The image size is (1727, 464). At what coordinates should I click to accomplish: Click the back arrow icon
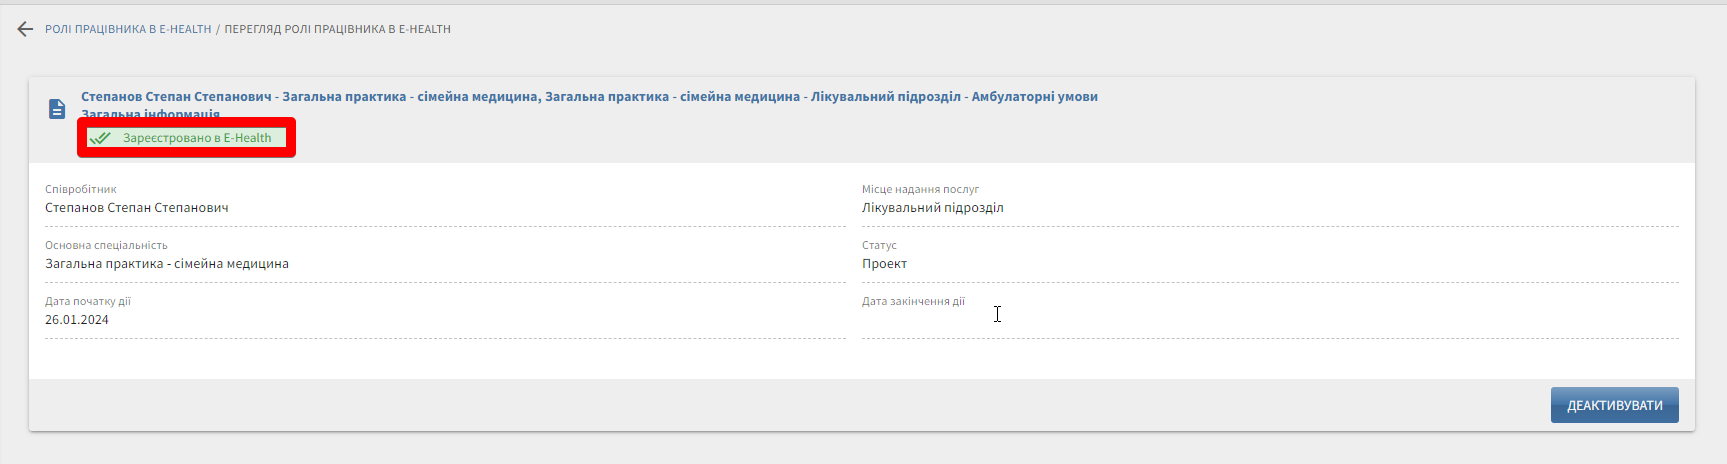pos(25,29)
